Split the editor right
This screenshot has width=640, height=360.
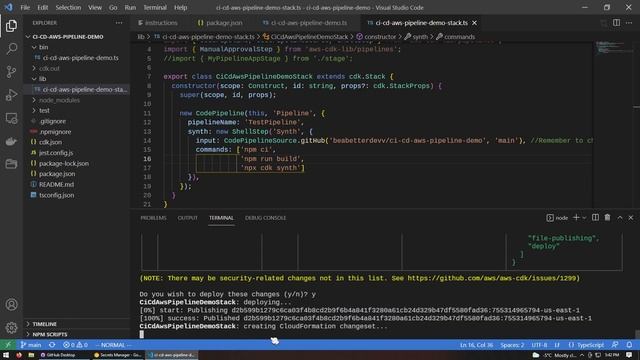[616, 23]
